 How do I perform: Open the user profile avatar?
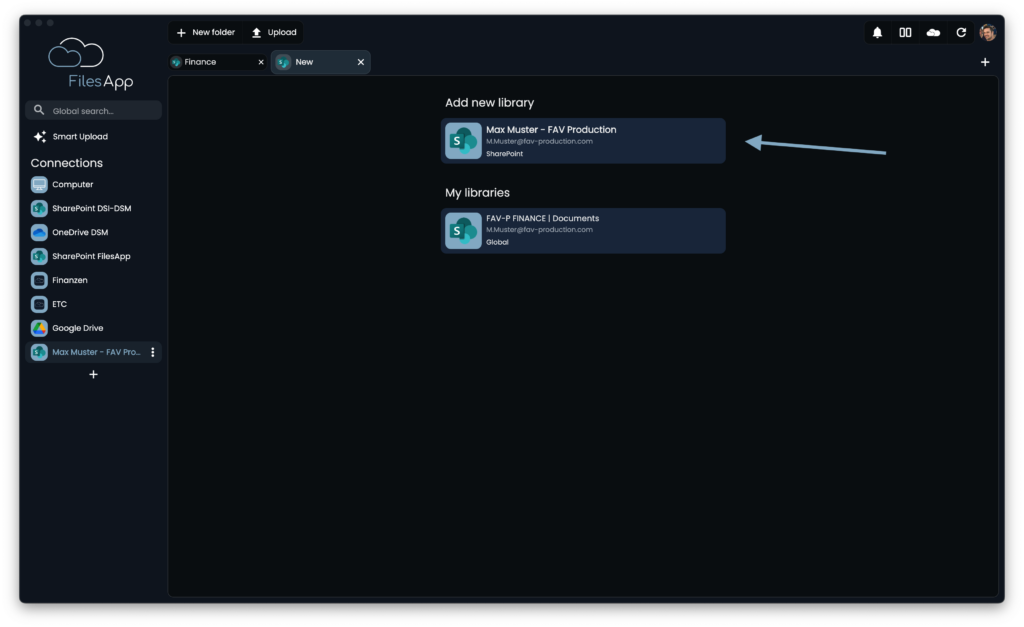[987, 33]
